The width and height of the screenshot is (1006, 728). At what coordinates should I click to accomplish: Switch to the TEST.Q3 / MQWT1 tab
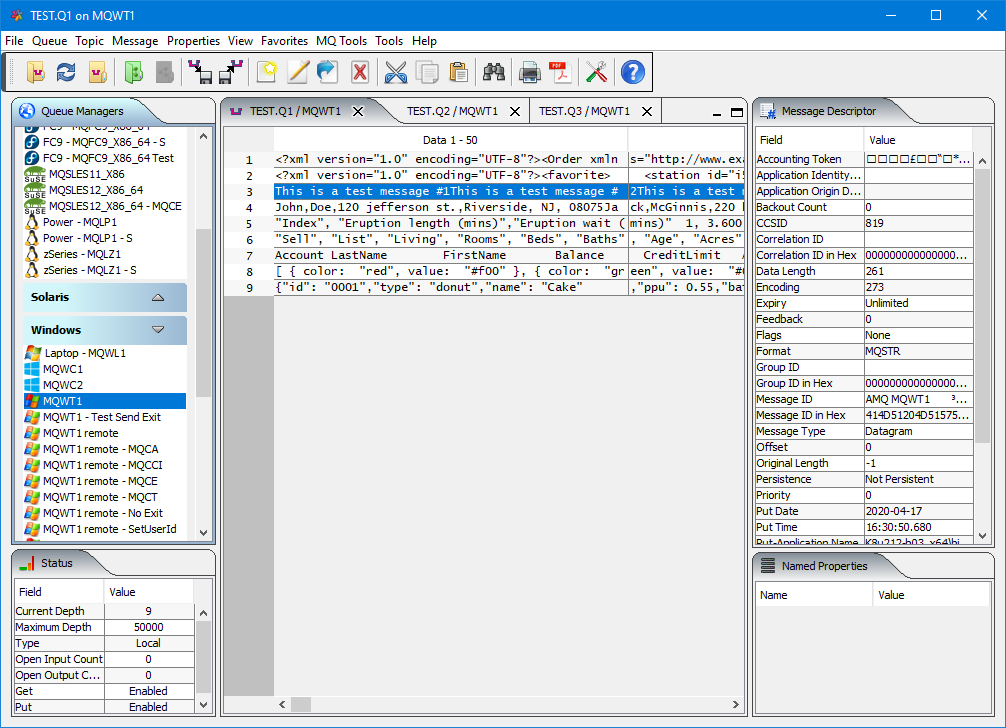pos(584,111)
